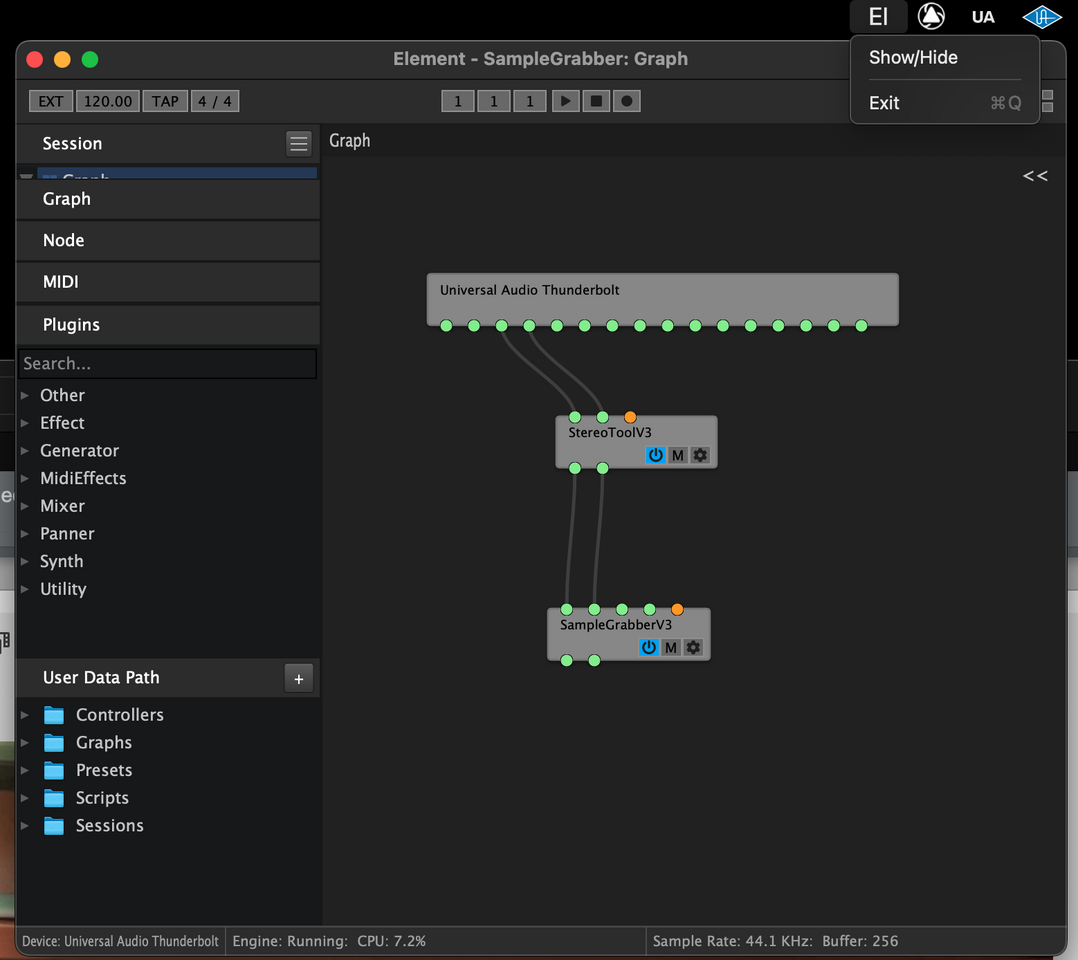Viewport: 1078px width, 960px height.
Task: Click the Graph tab label above canvas
Action: [349, 140]
